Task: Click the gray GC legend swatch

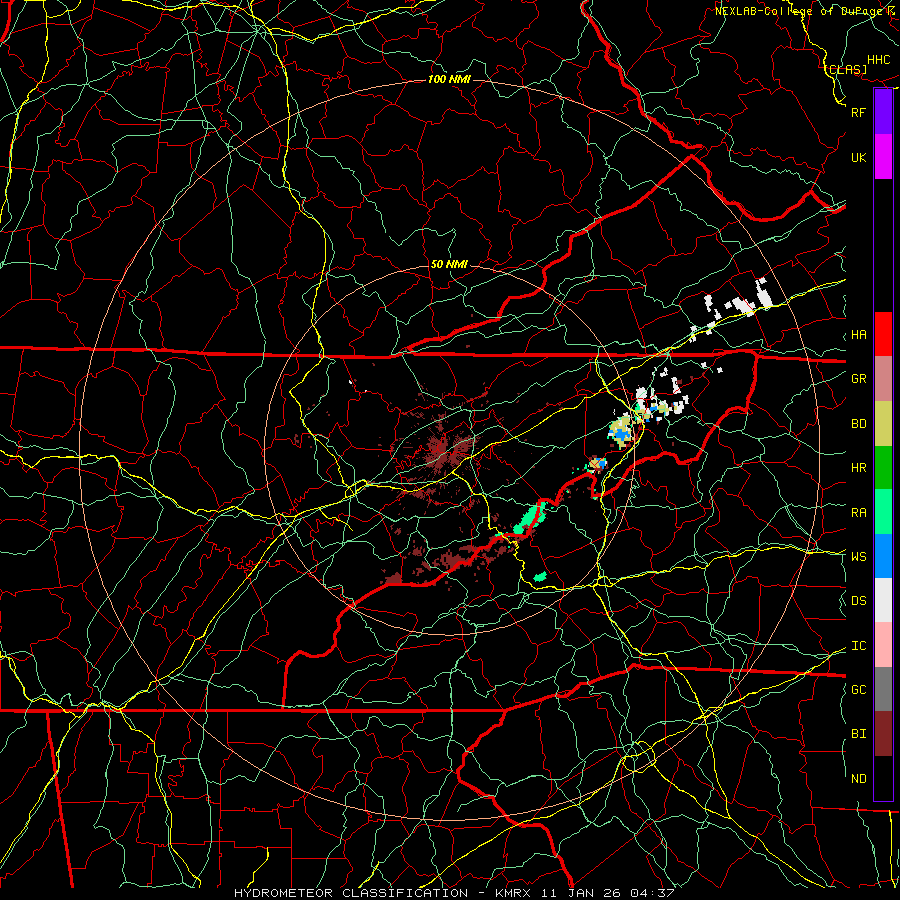Action: tap(883, 689)
